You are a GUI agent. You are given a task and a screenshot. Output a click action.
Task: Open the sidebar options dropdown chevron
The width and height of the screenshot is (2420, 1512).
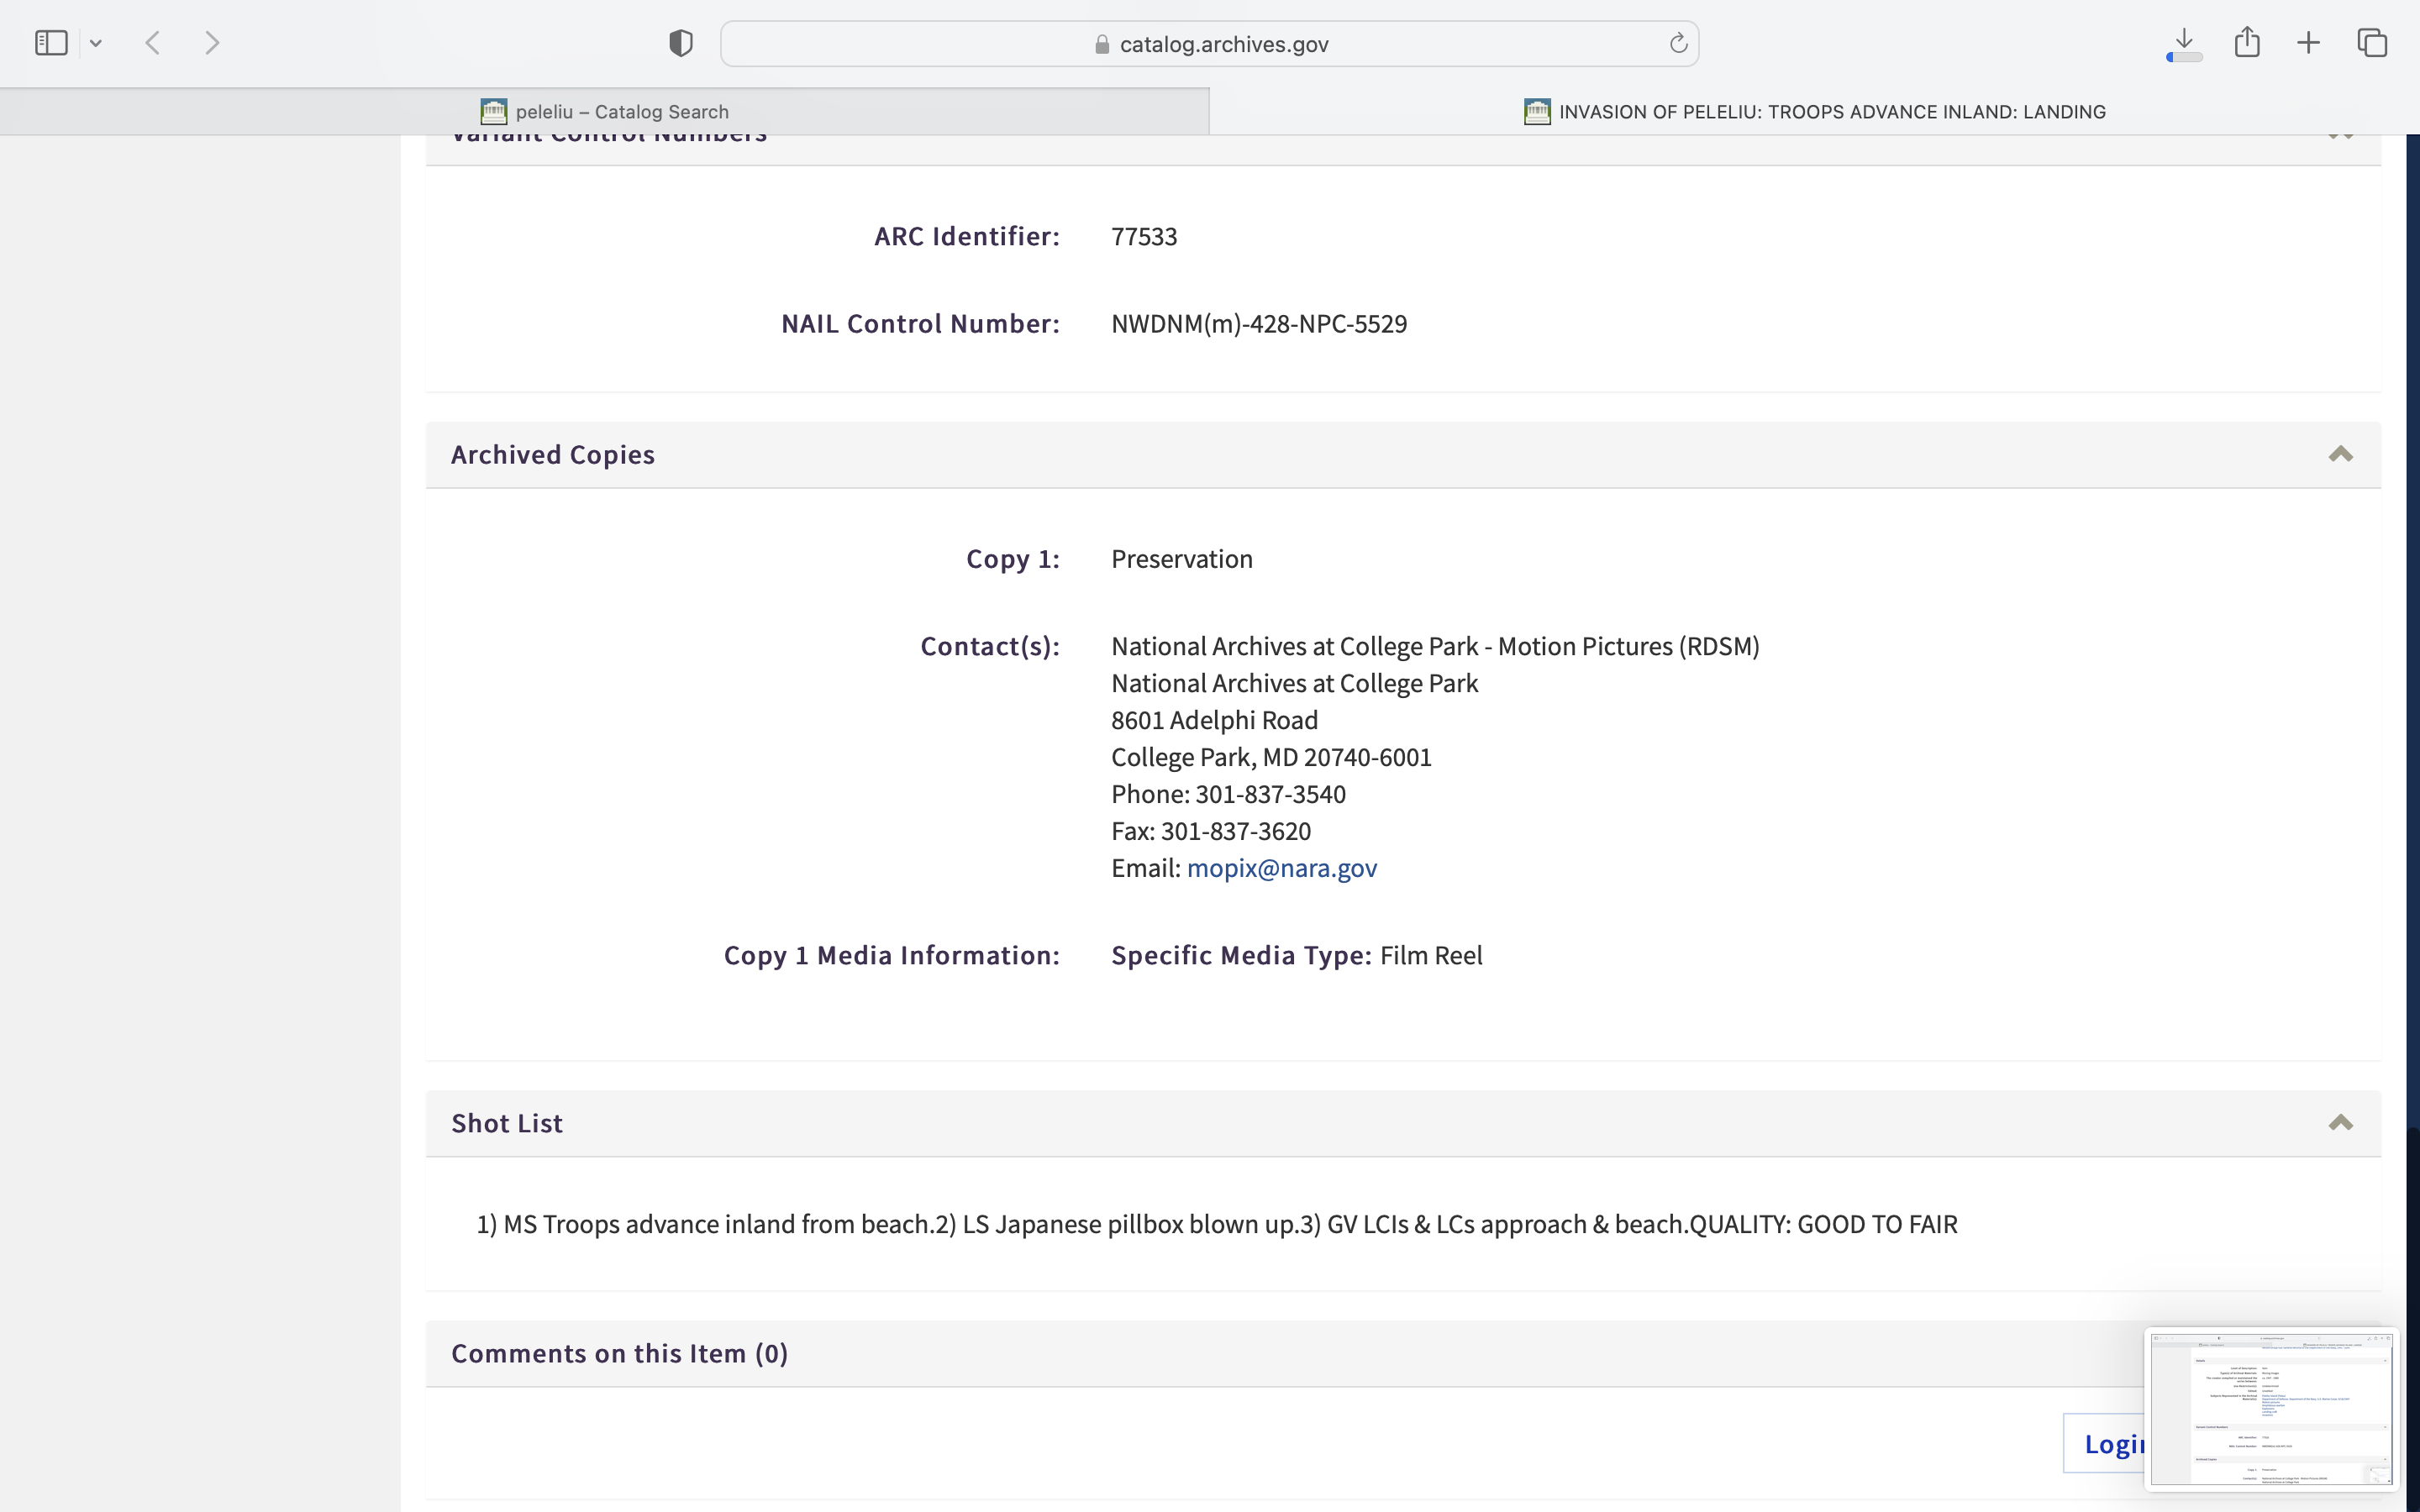click(96, 43)
